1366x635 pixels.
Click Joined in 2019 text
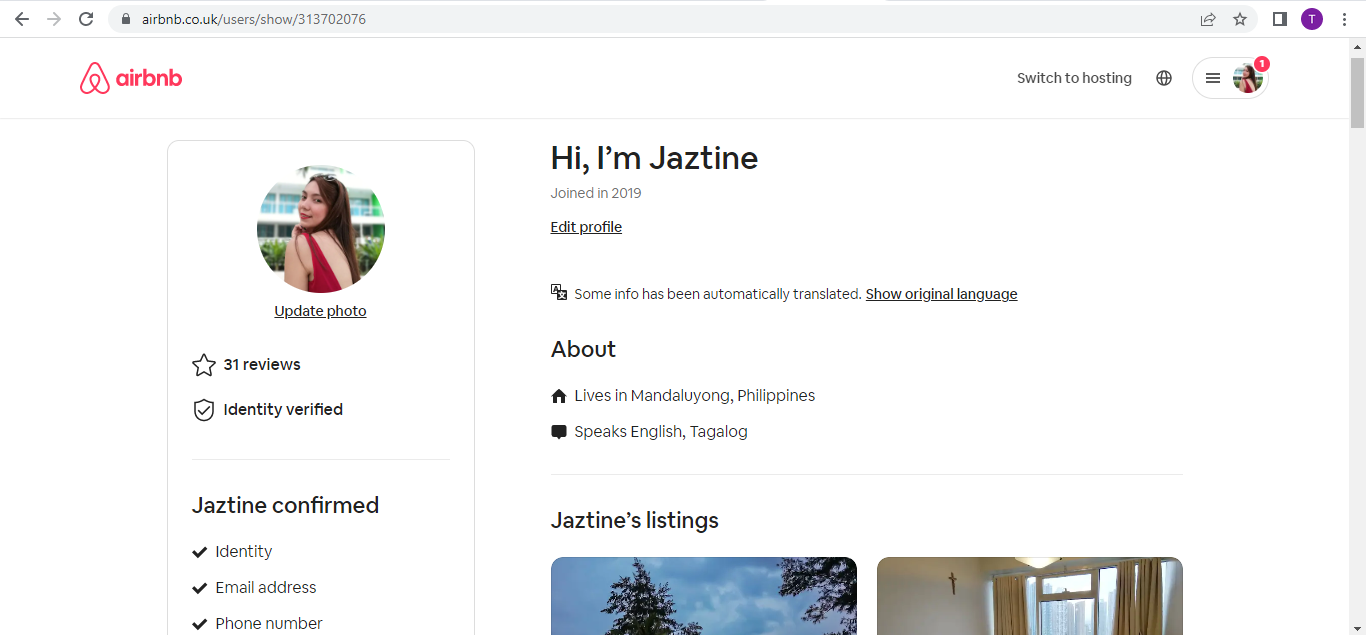click(596, 193)
